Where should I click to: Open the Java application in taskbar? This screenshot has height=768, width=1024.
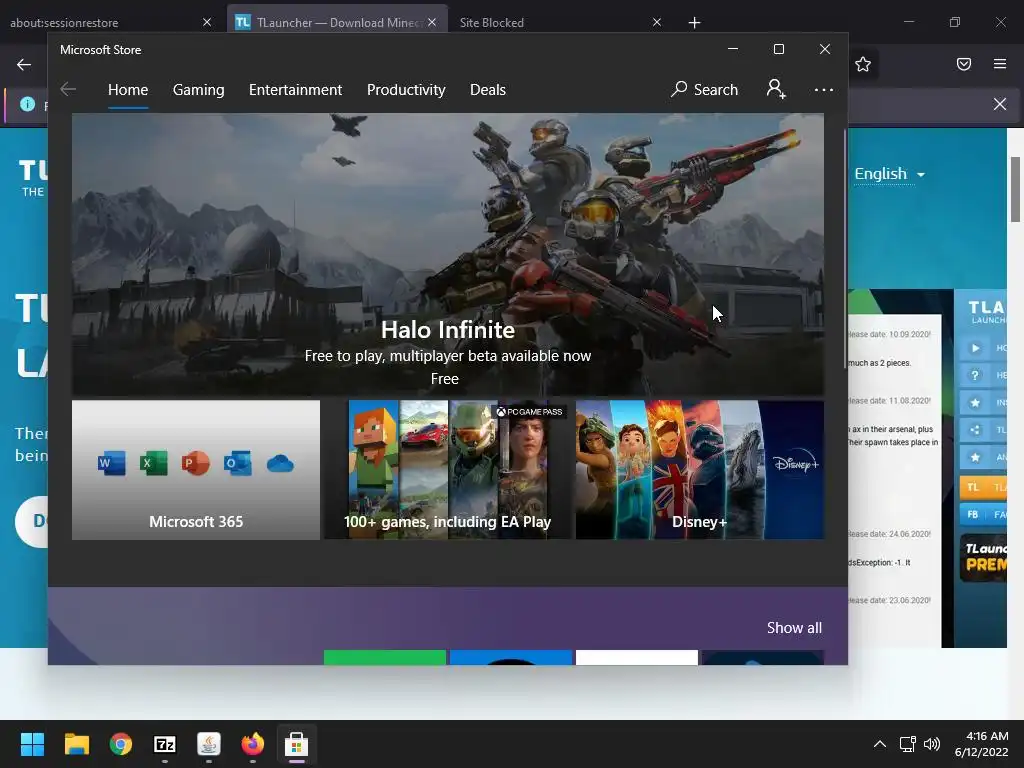pos(209,744)
